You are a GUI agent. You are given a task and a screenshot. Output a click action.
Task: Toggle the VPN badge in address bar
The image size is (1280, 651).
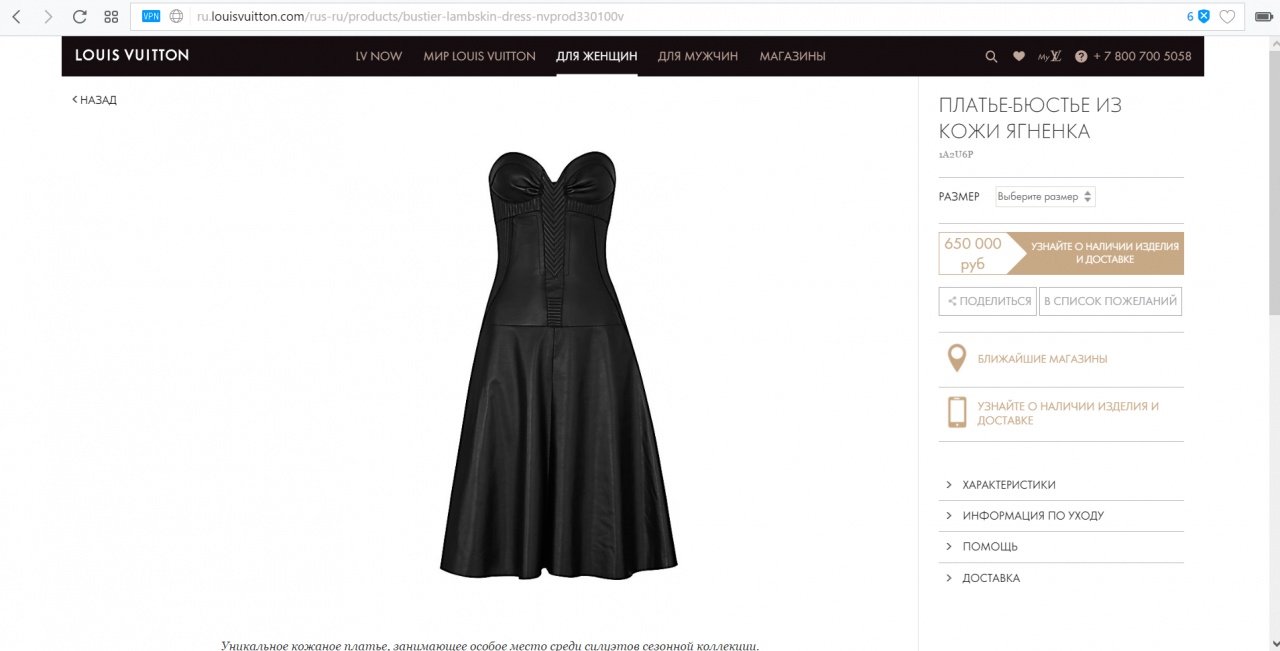151,16
